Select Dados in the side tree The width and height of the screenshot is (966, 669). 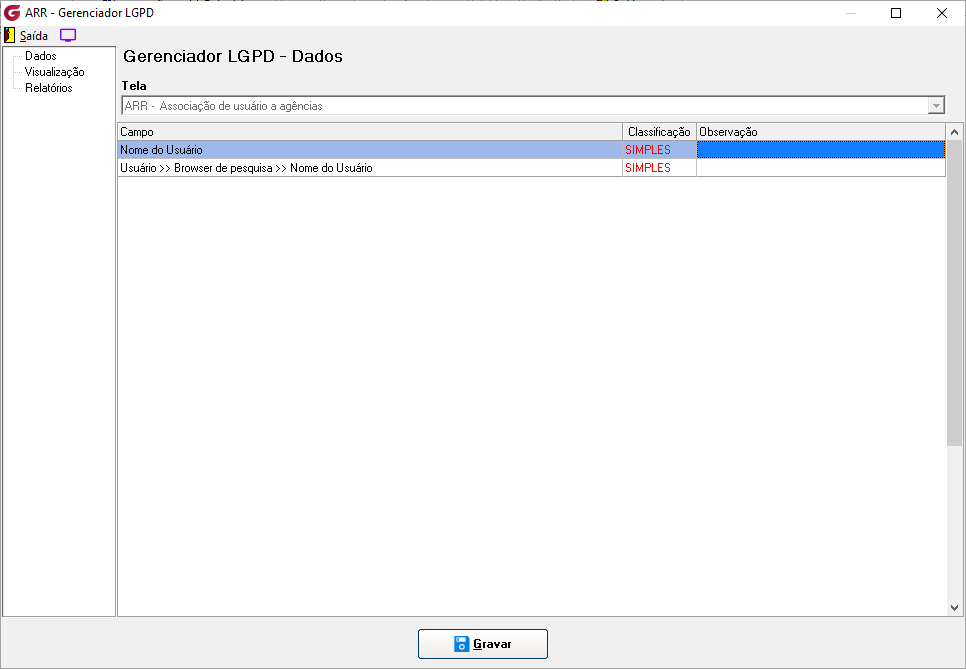point(41,56)
